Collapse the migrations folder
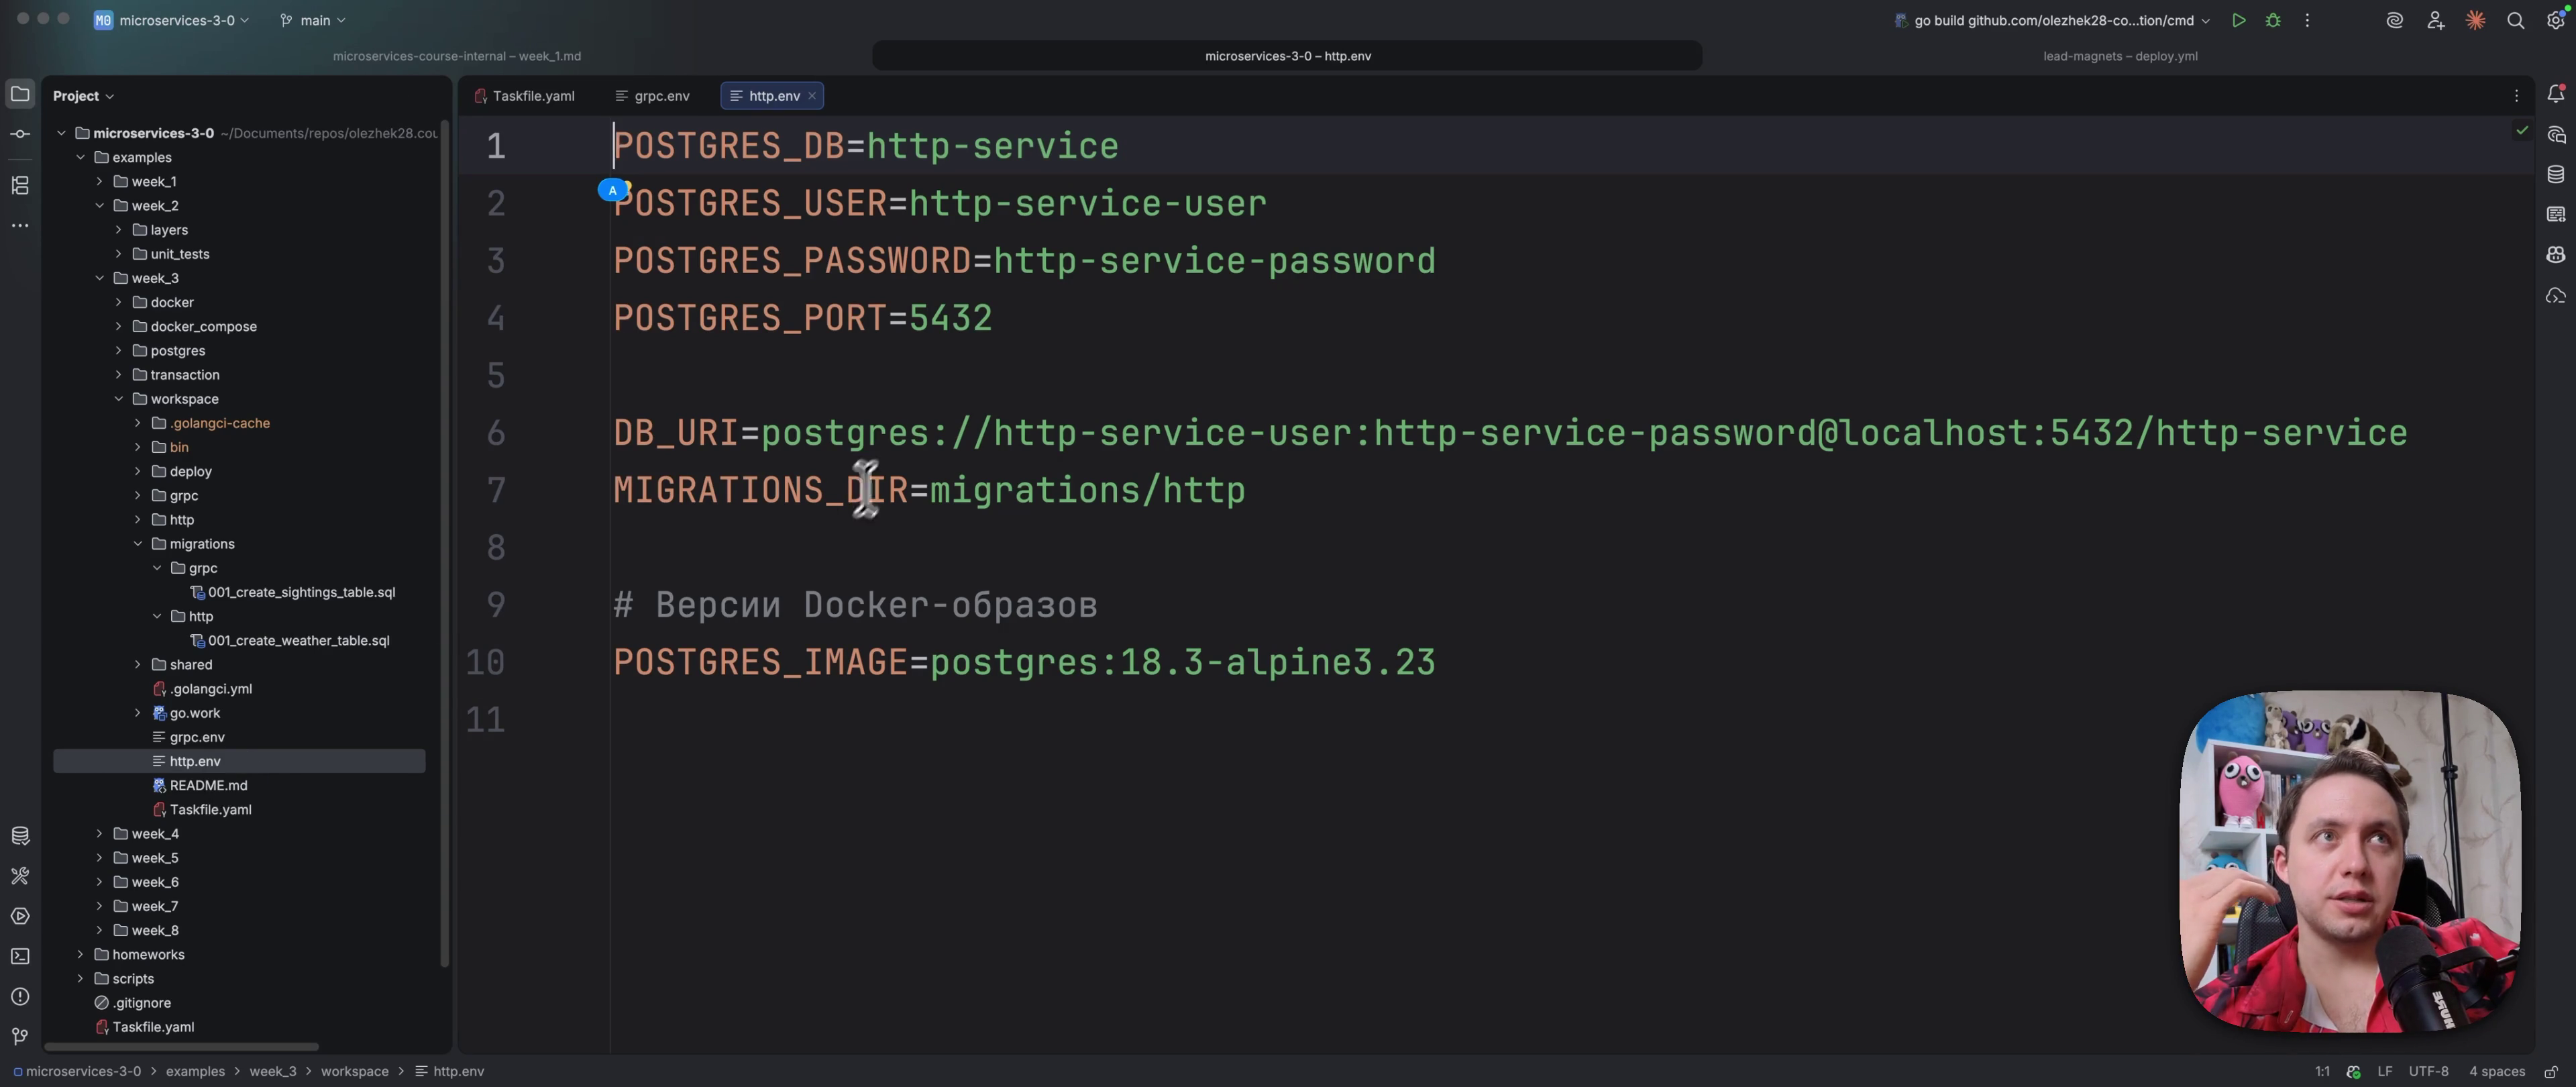 point(138,544)
